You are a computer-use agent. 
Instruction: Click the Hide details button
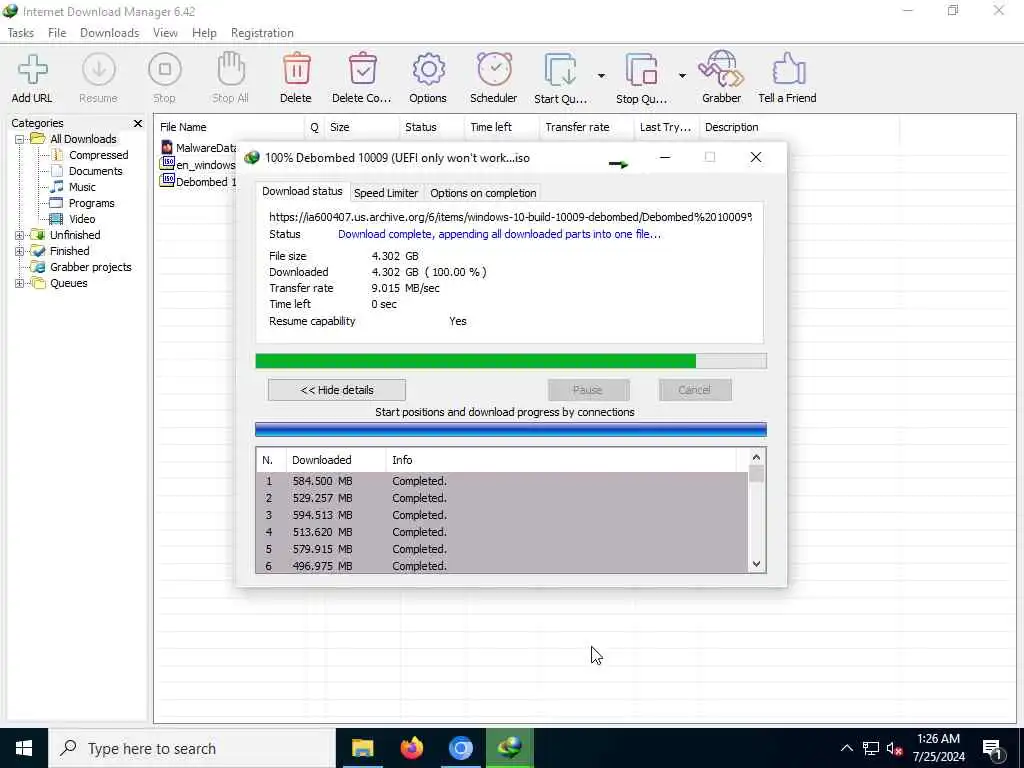pyautogui.click(x=337, y=390)
